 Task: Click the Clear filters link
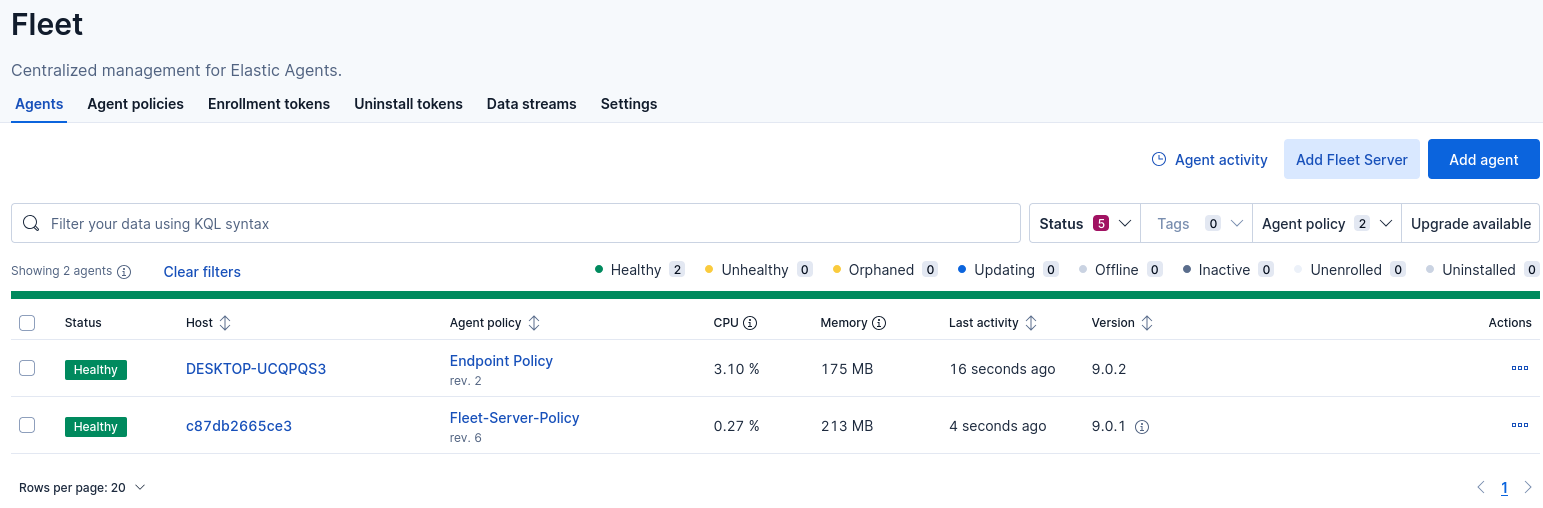(x=202, y=271)
